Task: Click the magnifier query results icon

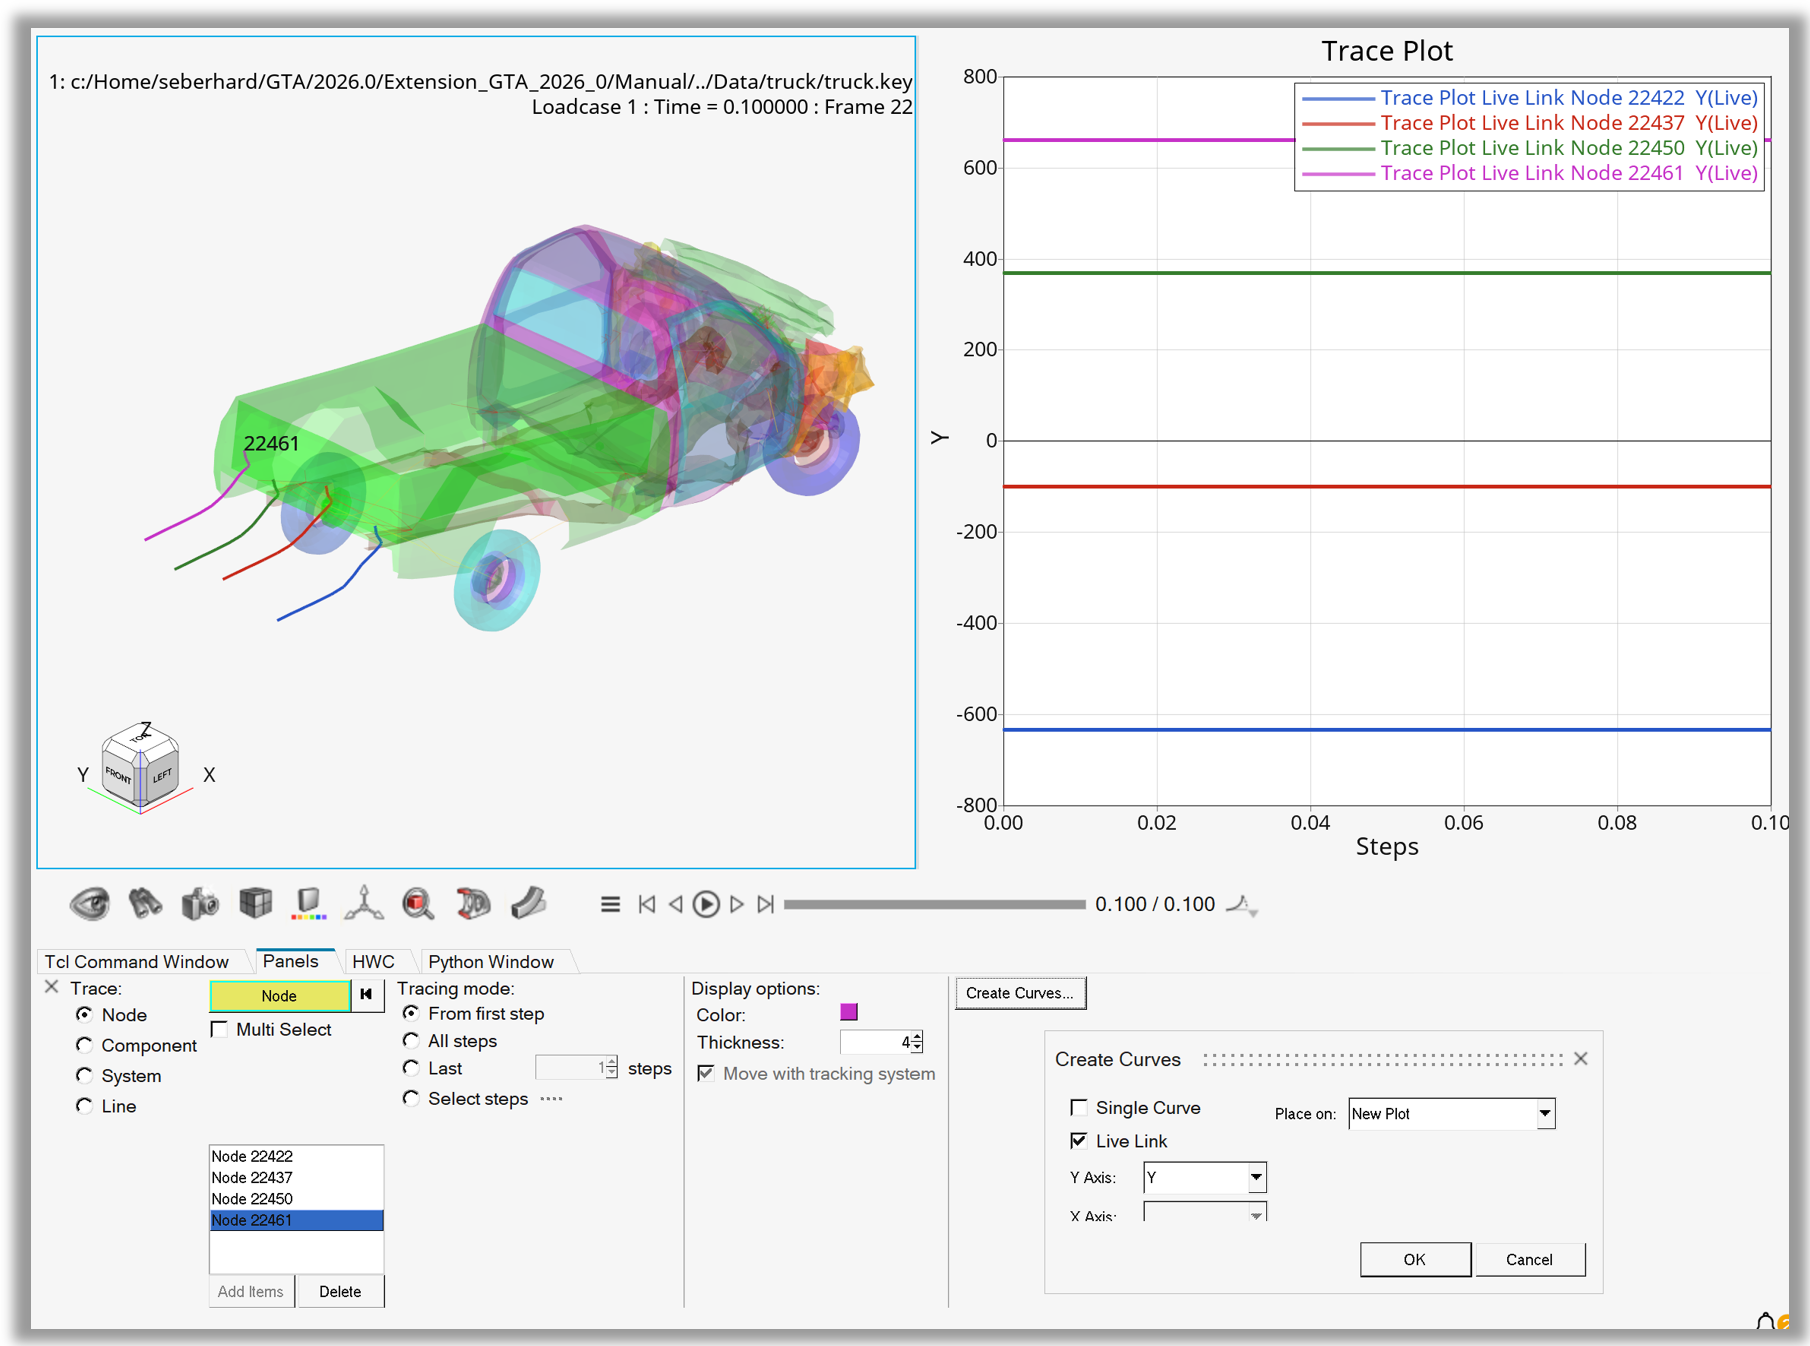Action: [x=418, y=904]
